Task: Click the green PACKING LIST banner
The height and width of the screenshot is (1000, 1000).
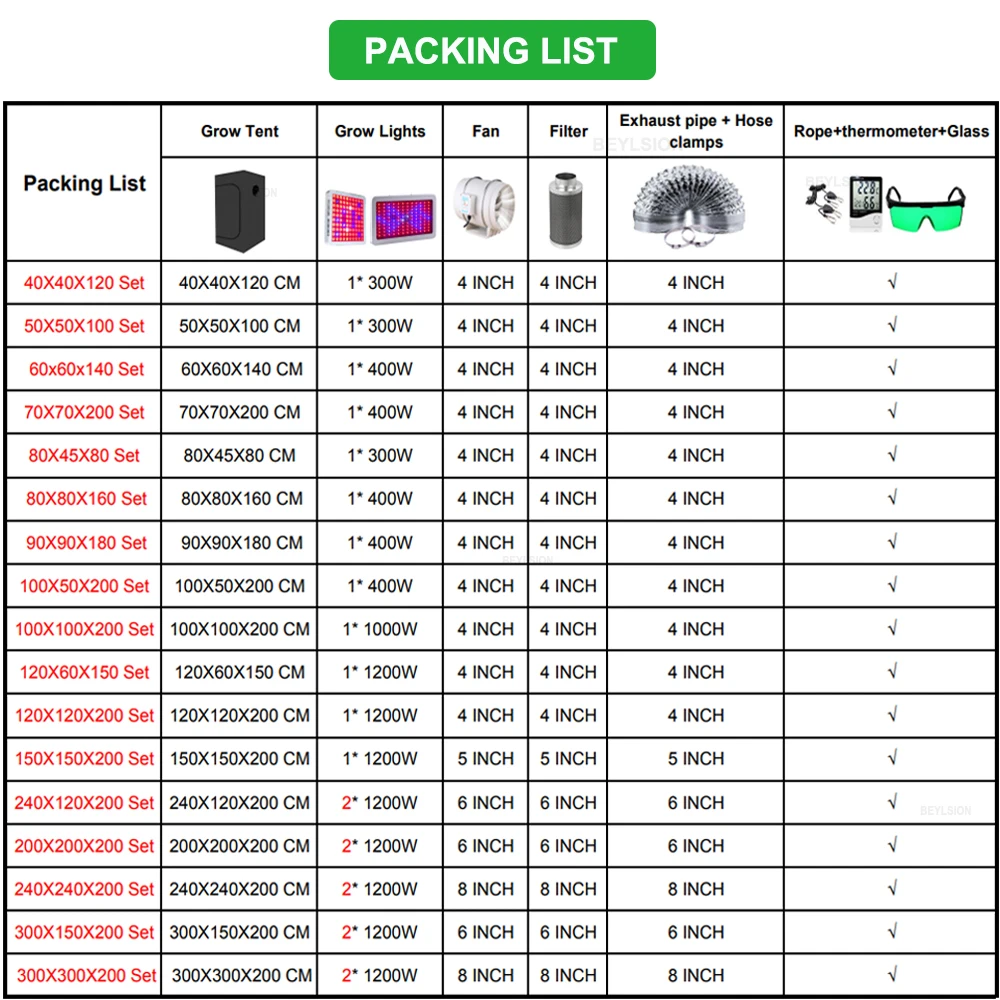Action: click(x=491, y=50)
